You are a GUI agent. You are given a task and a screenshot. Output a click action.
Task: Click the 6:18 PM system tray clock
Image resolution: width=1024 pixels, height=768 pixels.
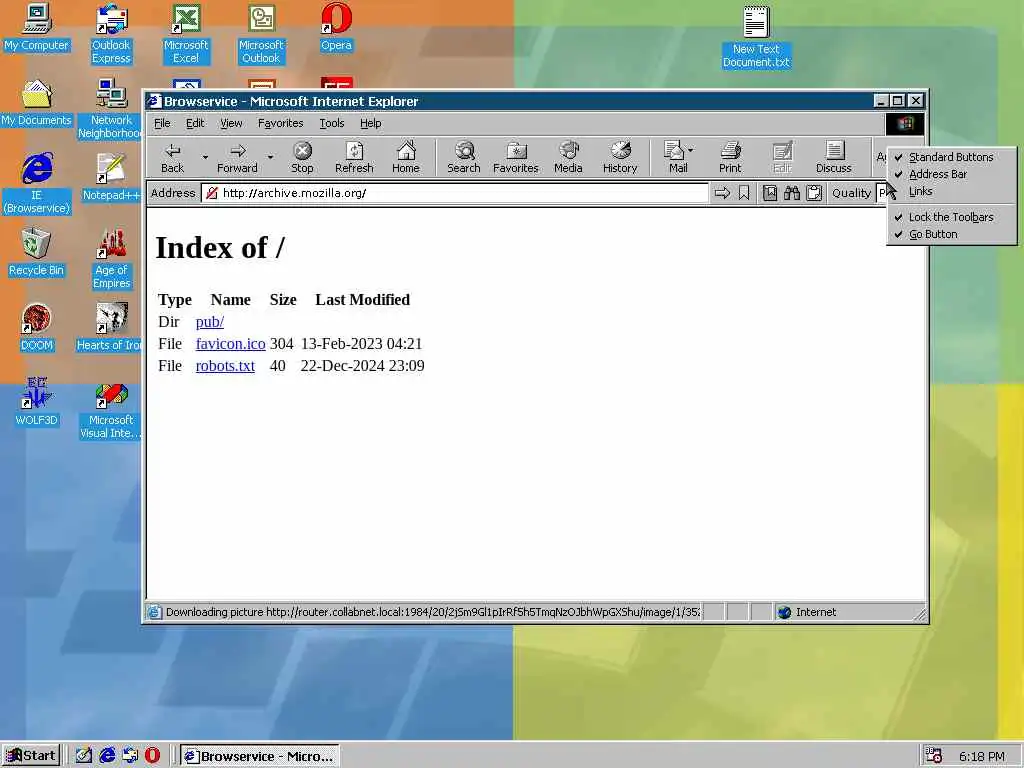tap(982, 756)
